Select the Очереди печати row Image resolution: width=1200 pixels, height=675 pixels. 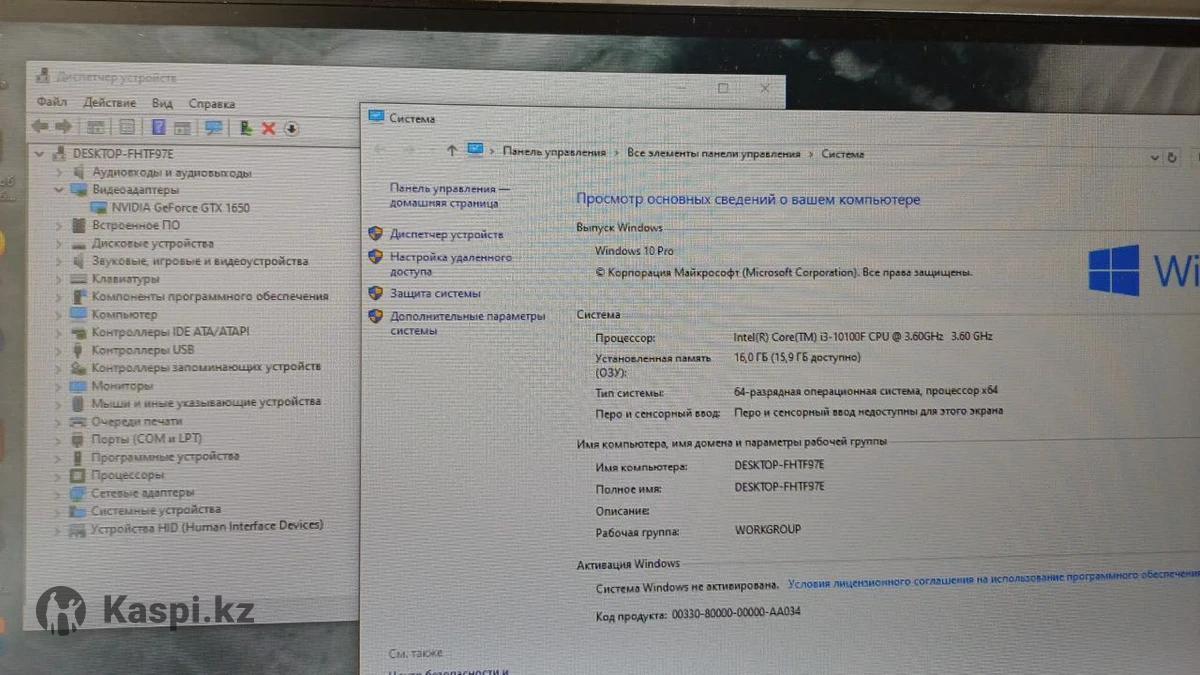pyautogui.click(x=137, y=421)
